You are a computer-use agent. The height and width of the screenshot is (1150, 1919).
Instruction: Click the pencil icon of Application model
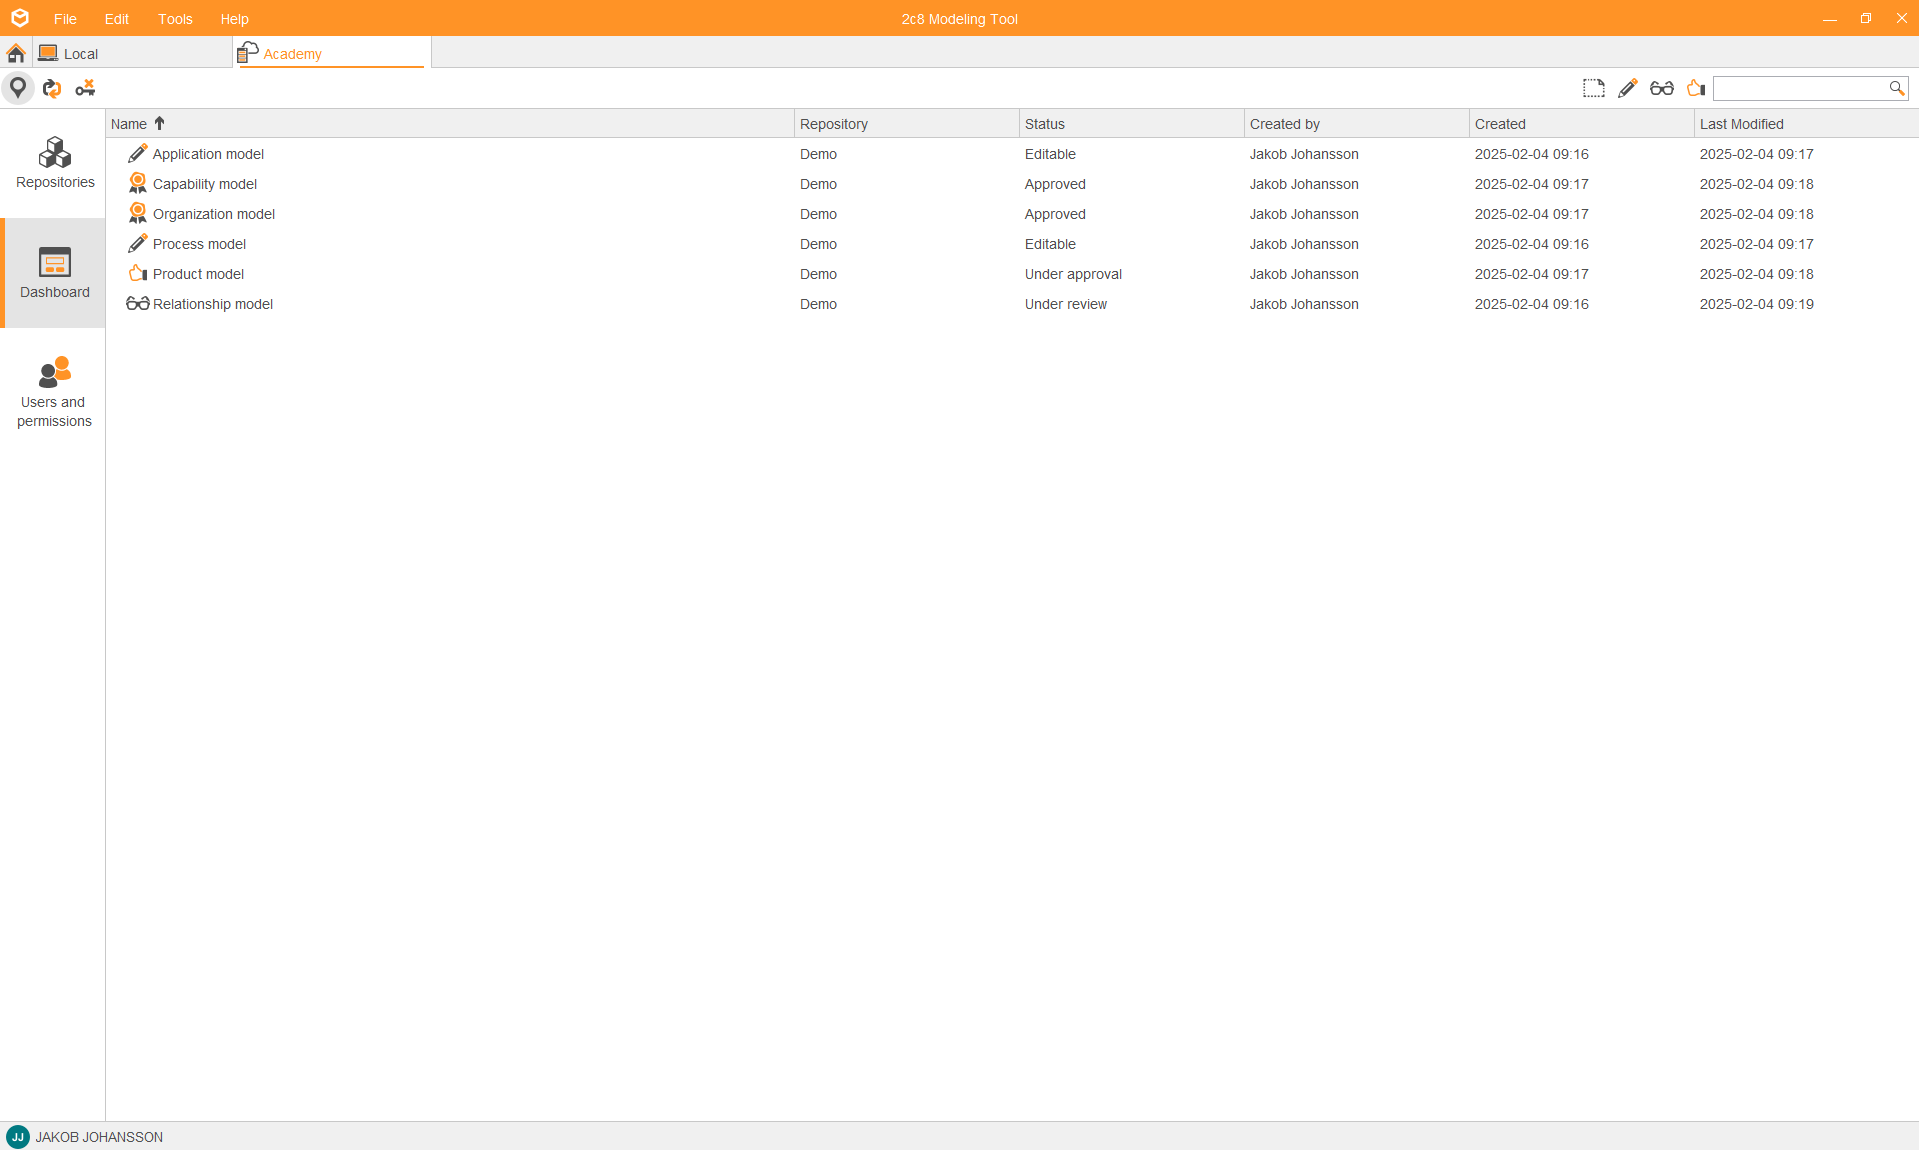(137, 154)
